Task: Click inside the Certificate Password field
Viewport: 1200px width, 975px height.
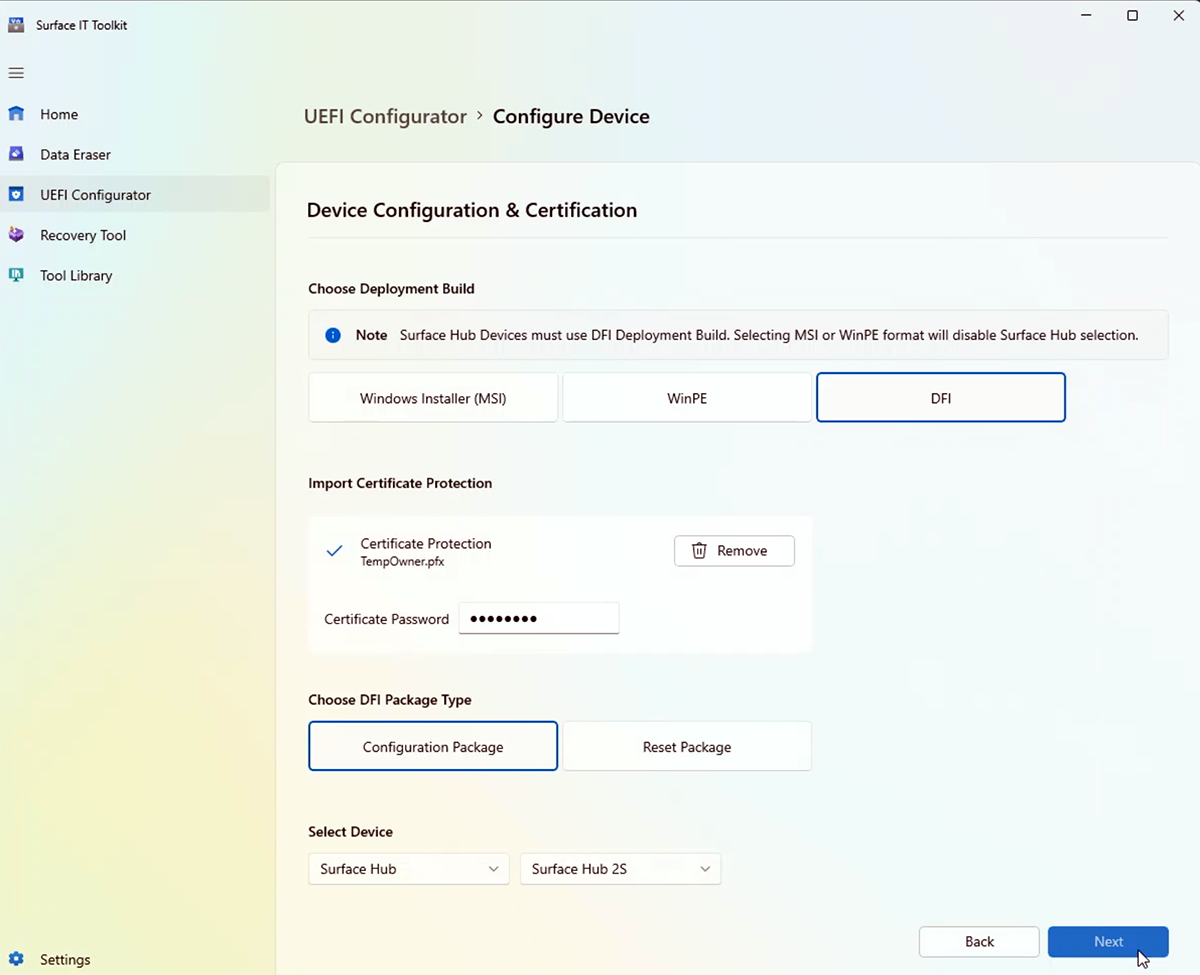Action: [x=538, y=618]
